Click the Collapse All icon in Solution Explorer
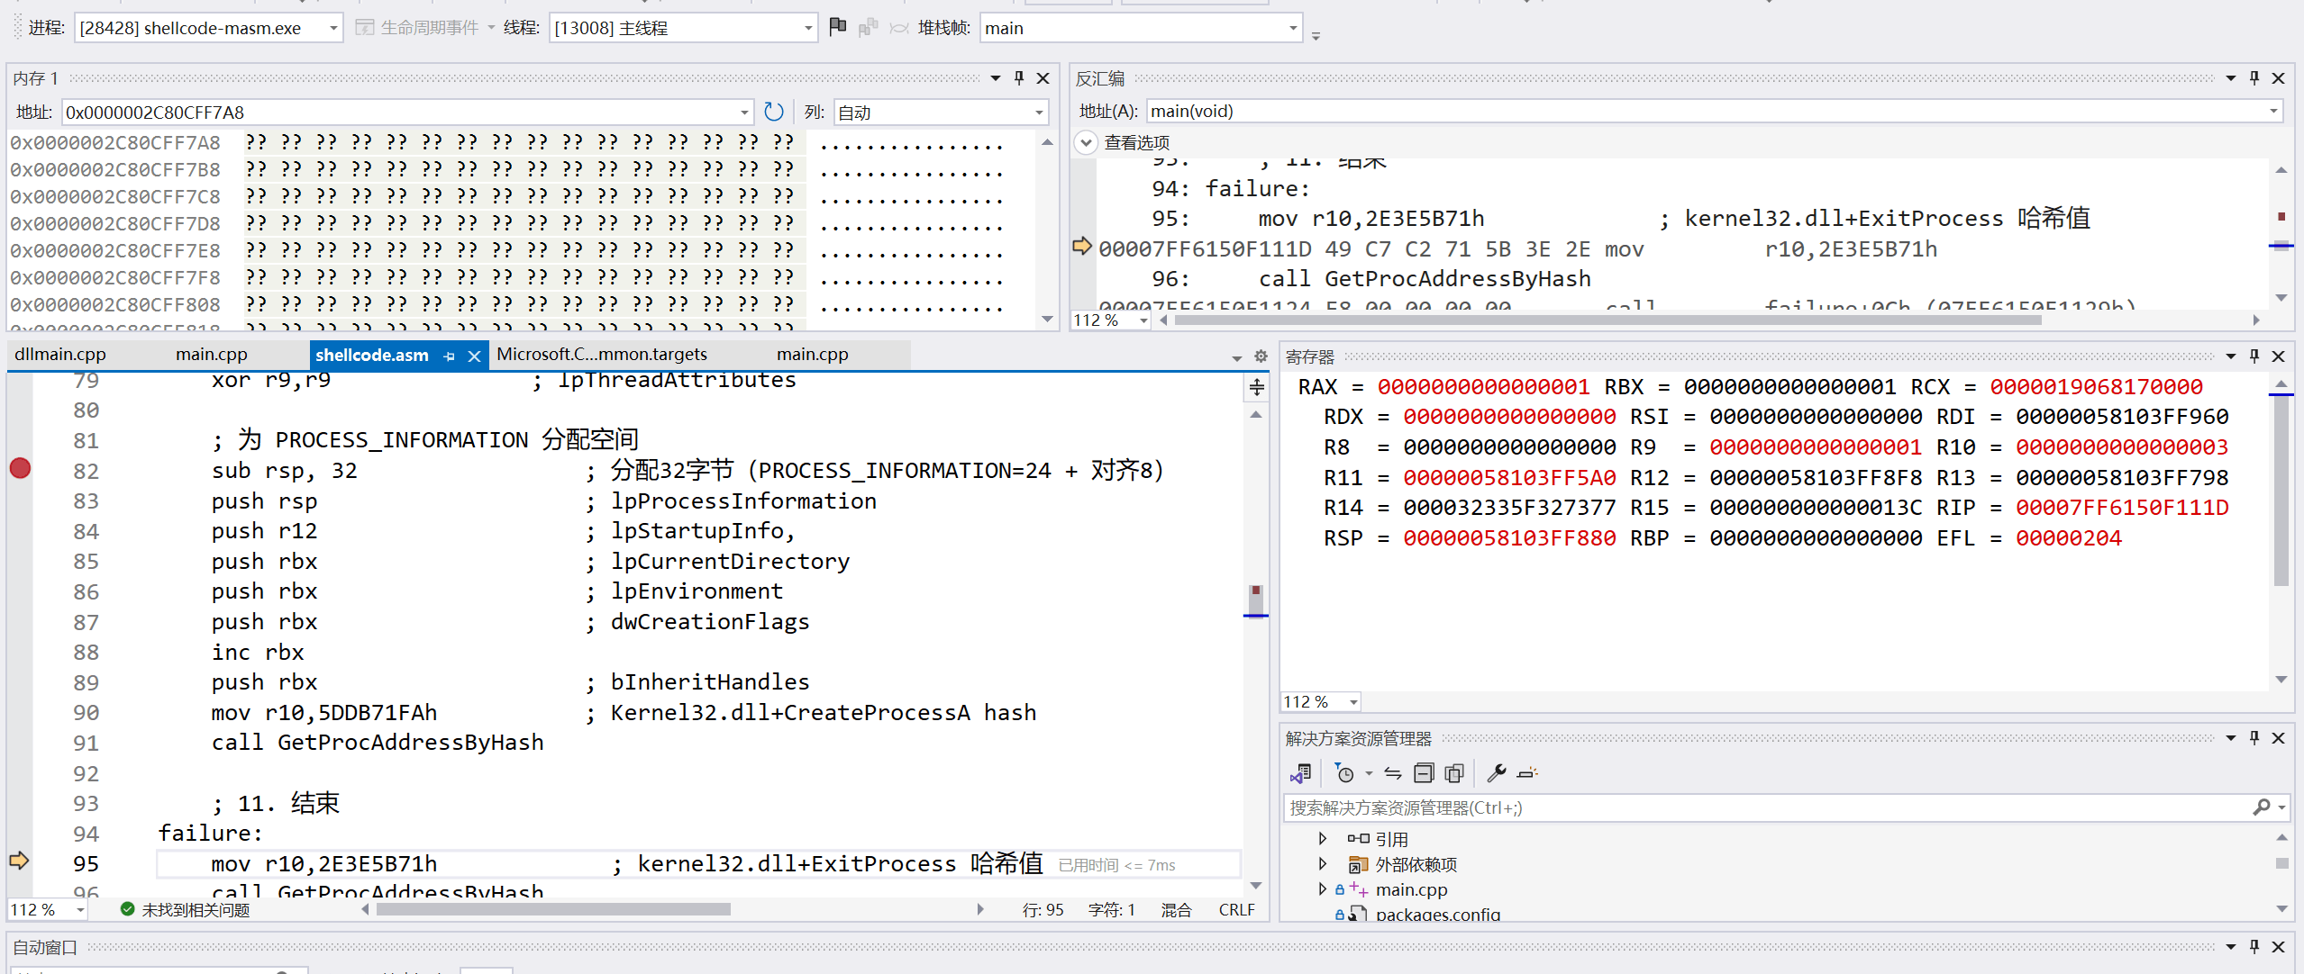 1423,773
